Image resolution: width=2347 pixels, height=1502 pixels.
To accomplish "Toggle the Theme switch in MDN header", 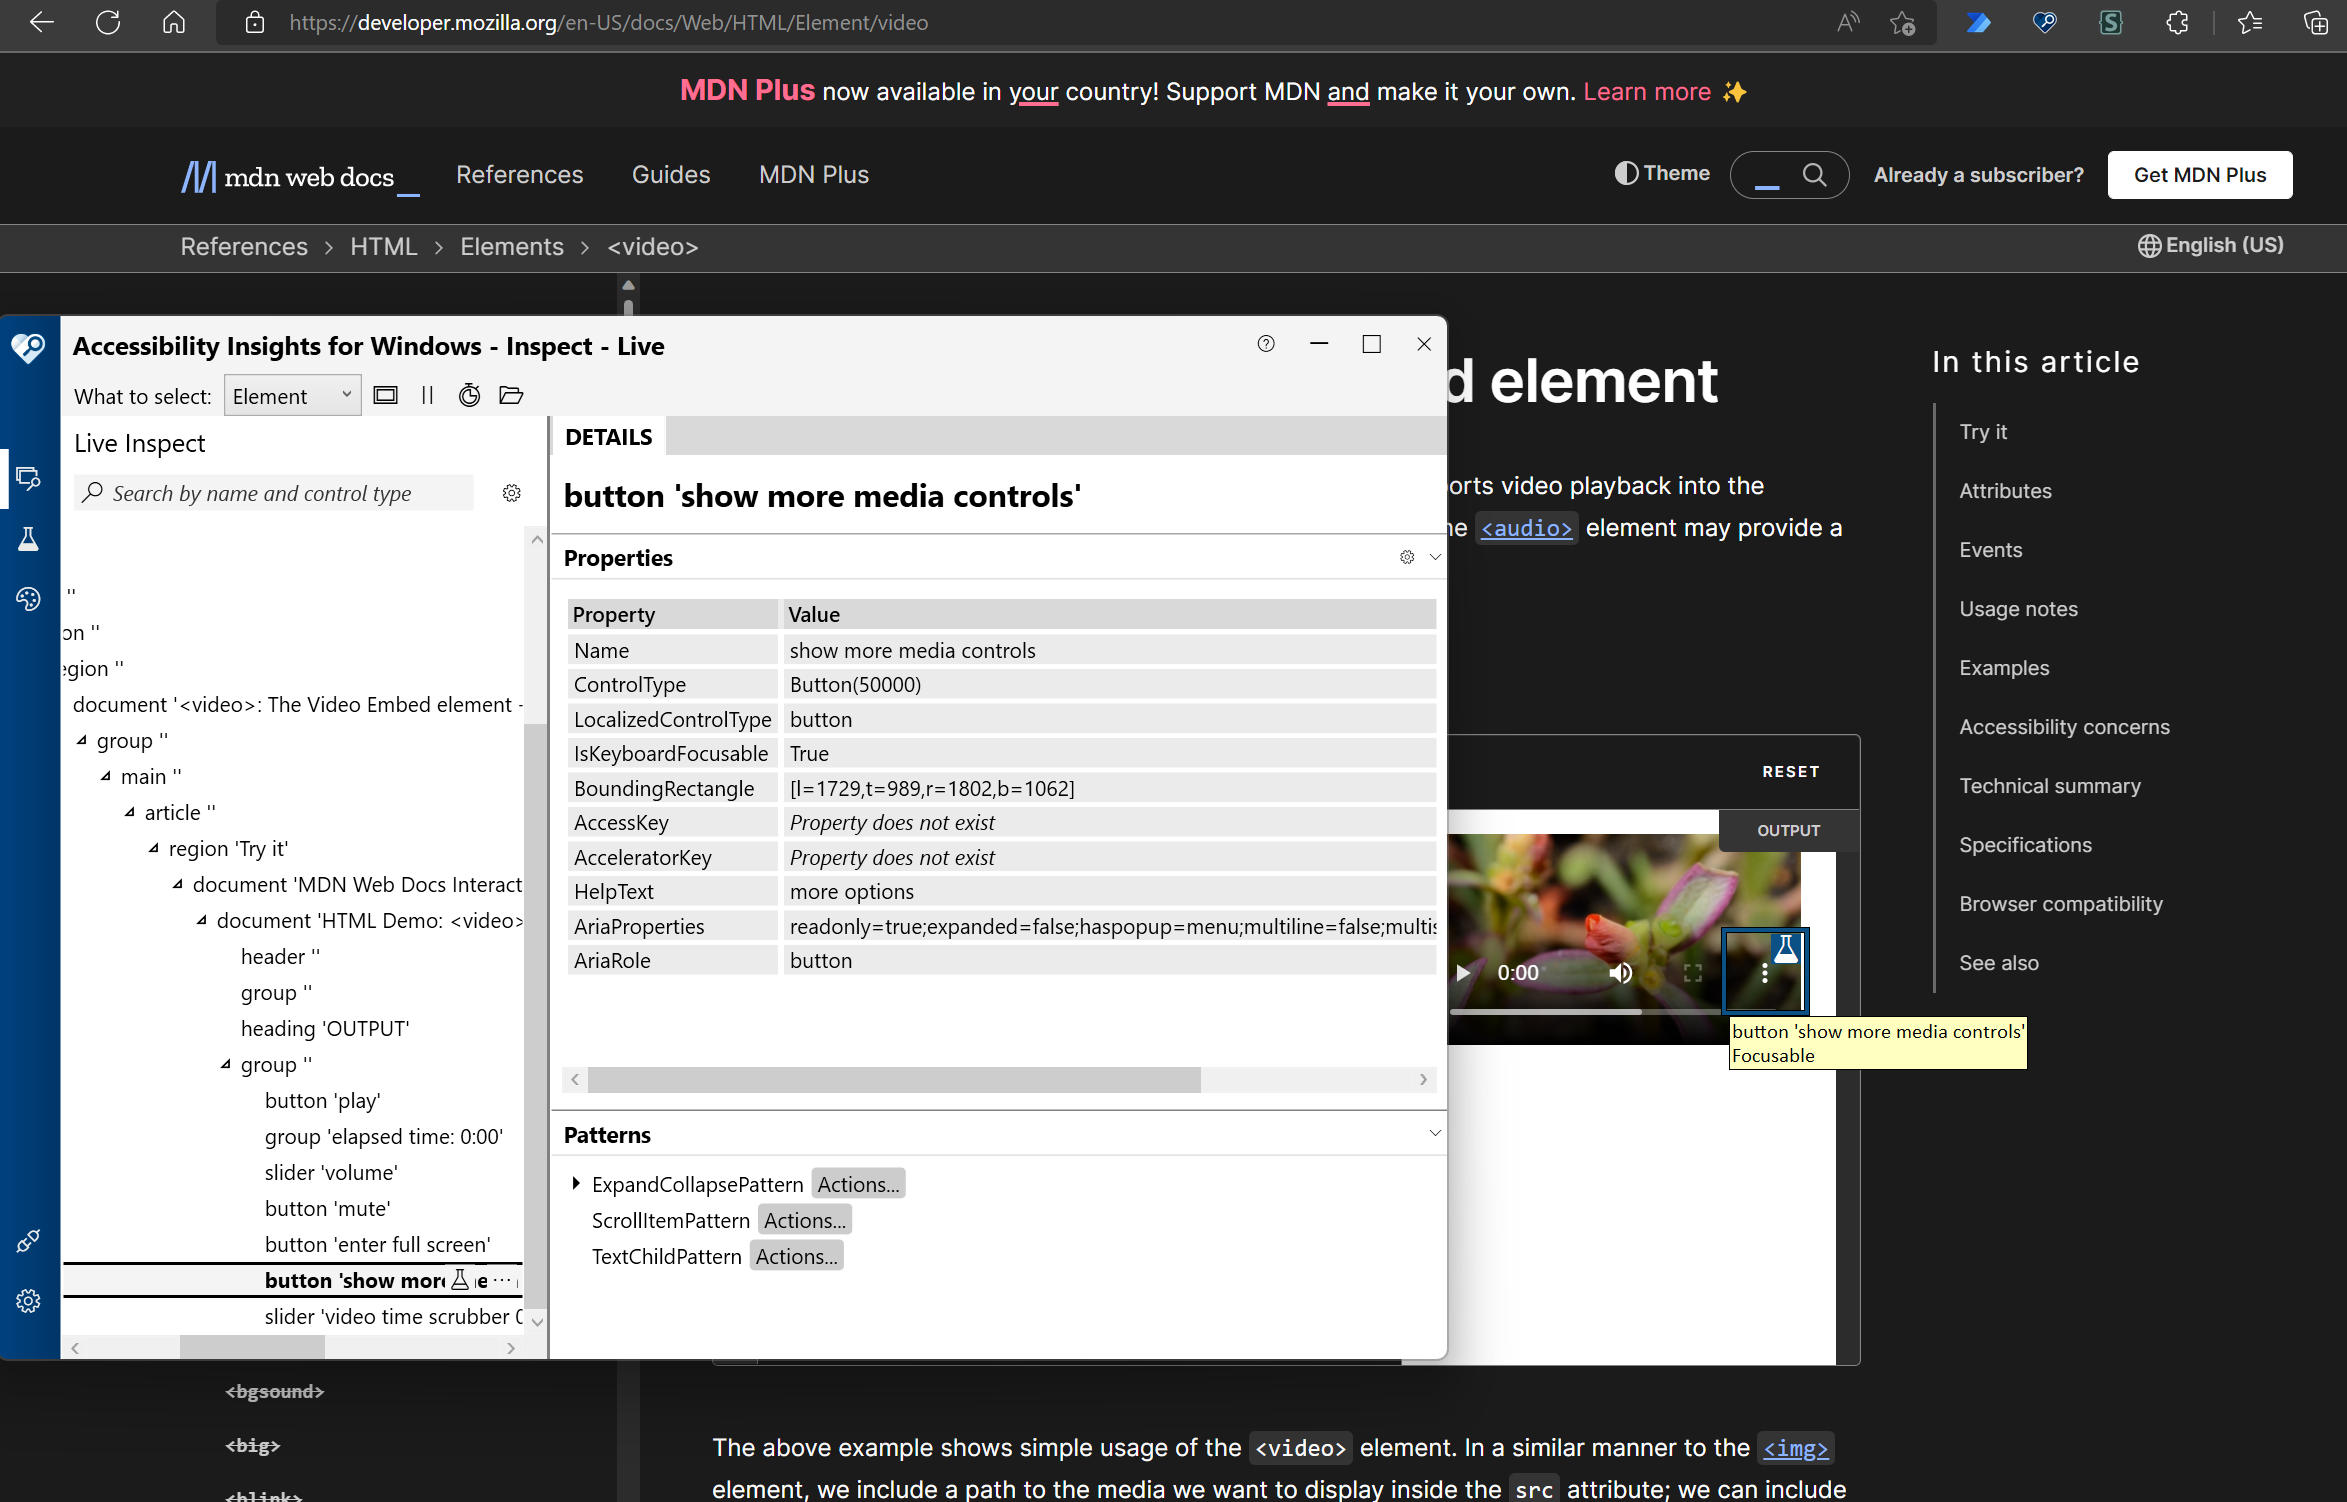I will tap(1662, 173).
